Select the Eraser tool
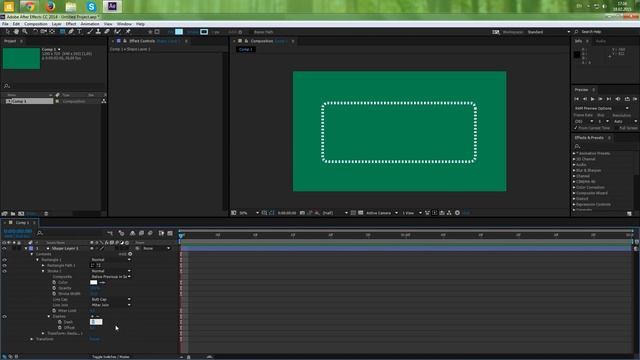This screenshot has width=640, height=360. click(x=107, y=31)
